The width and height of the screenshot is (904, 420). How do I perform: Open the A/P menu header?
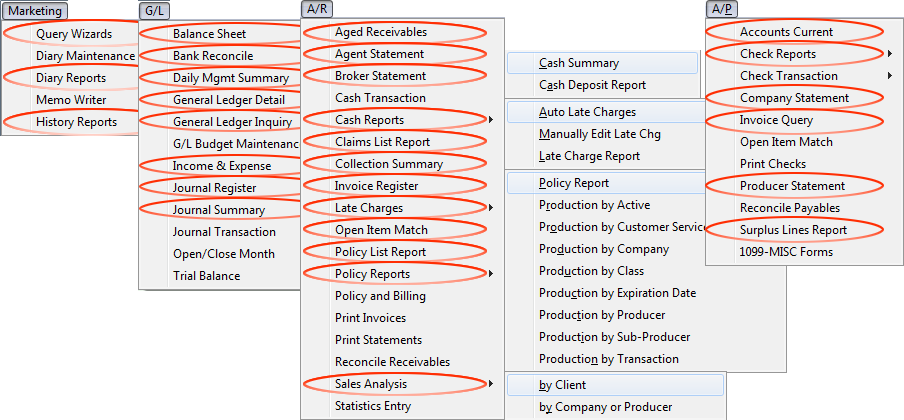[721, 9]
